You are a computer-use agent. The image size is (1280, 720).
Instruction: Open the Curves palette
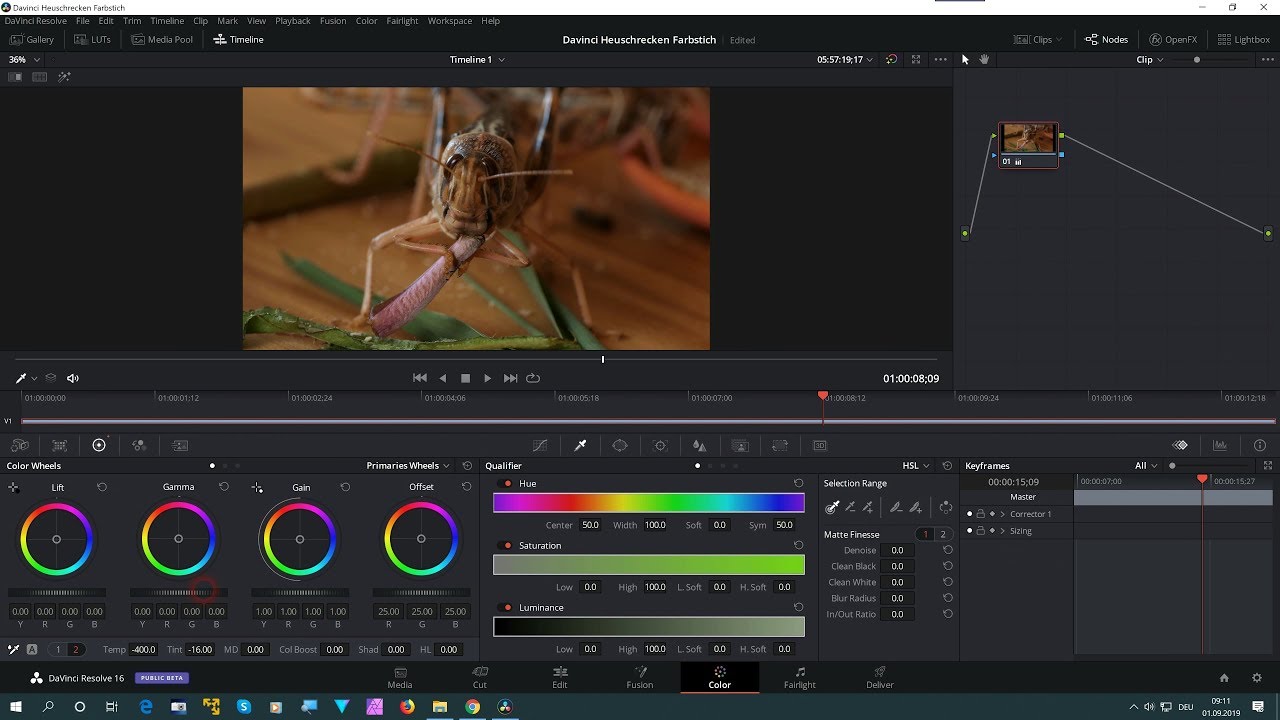[540, 445]
